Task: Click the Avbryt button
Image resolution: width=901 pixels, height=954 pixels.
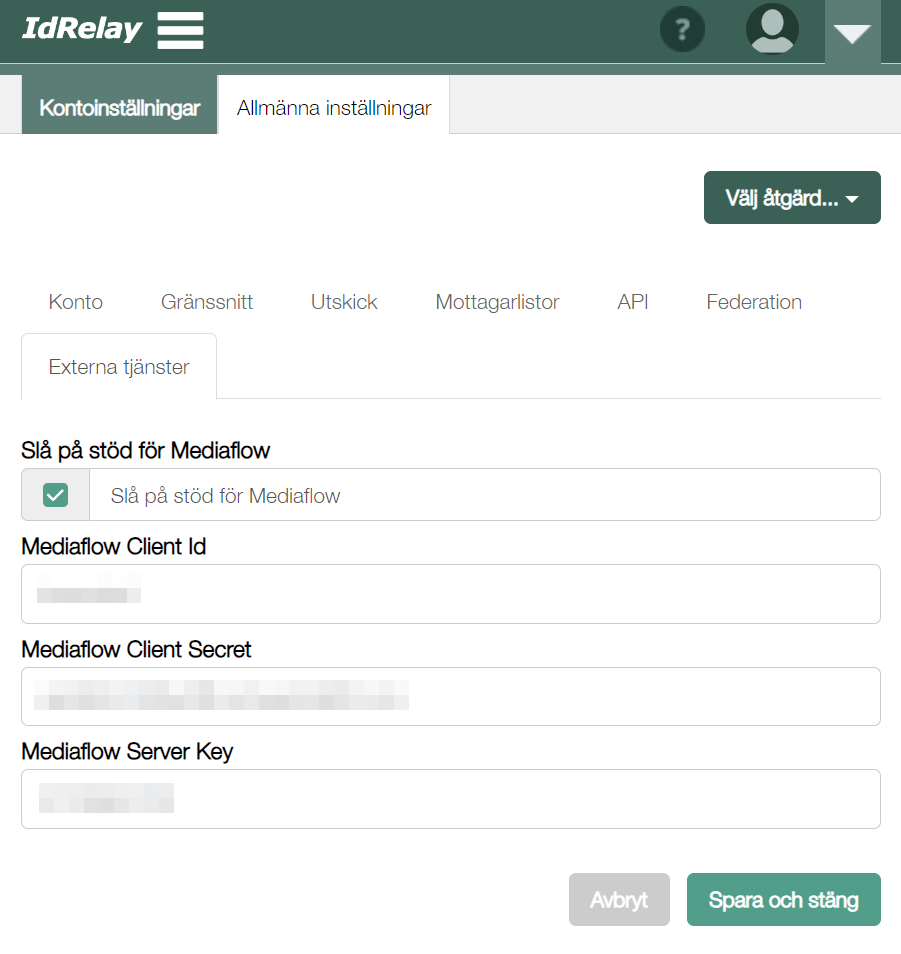Action: [x=619, y=899]
